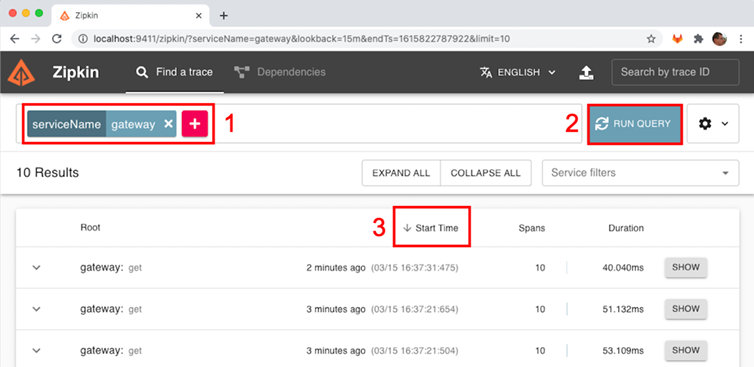Click the site info icon in address bar

point(82,39)
